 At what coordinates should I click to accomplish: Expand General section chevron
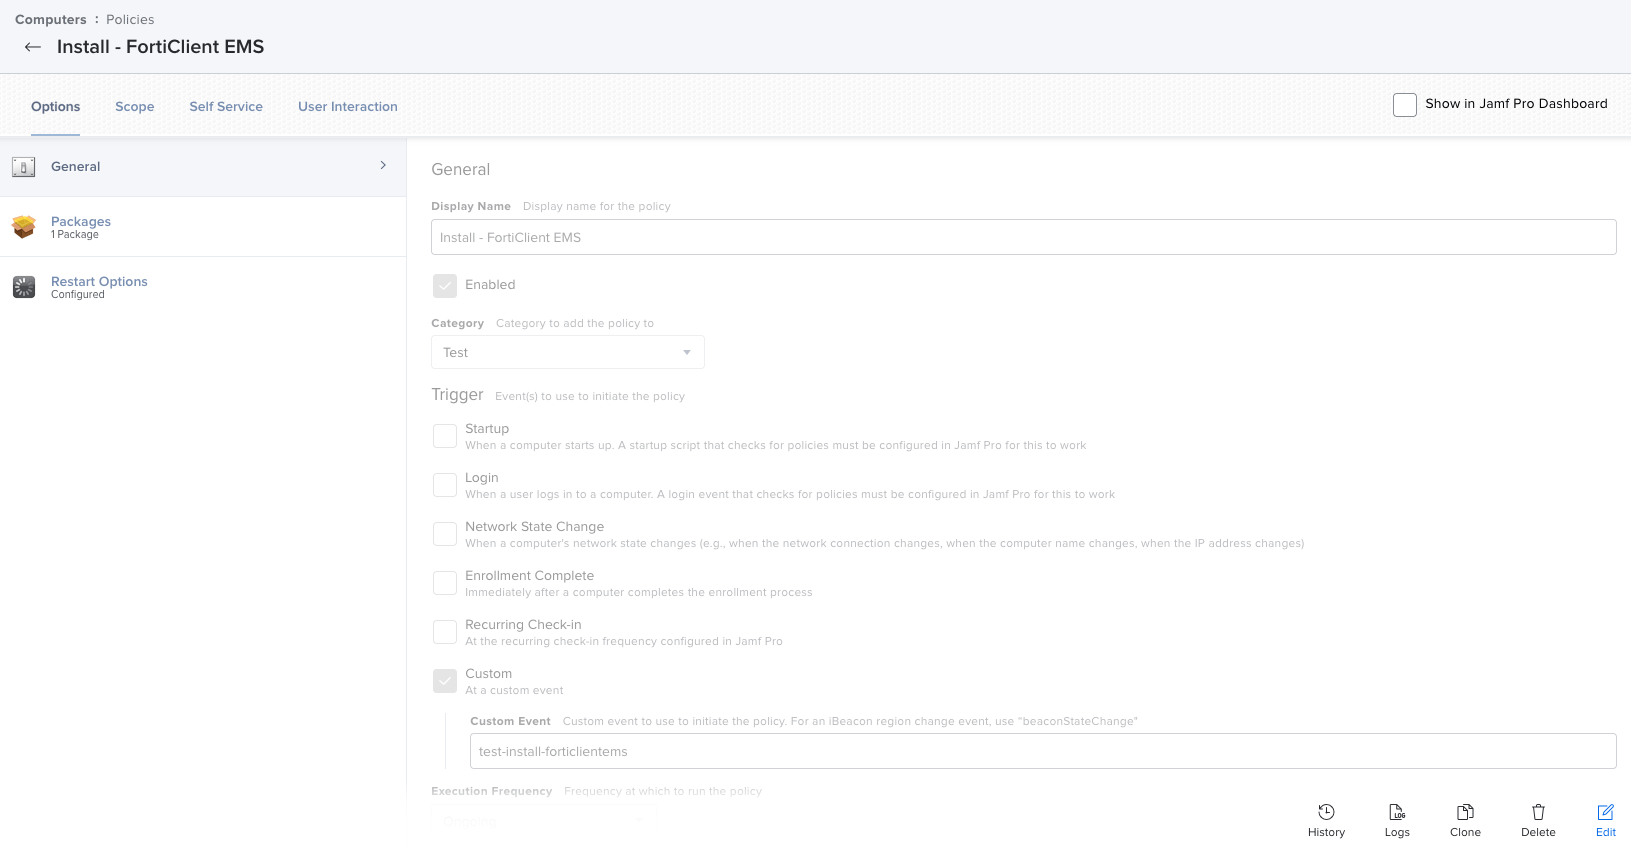tap(383, 166)
